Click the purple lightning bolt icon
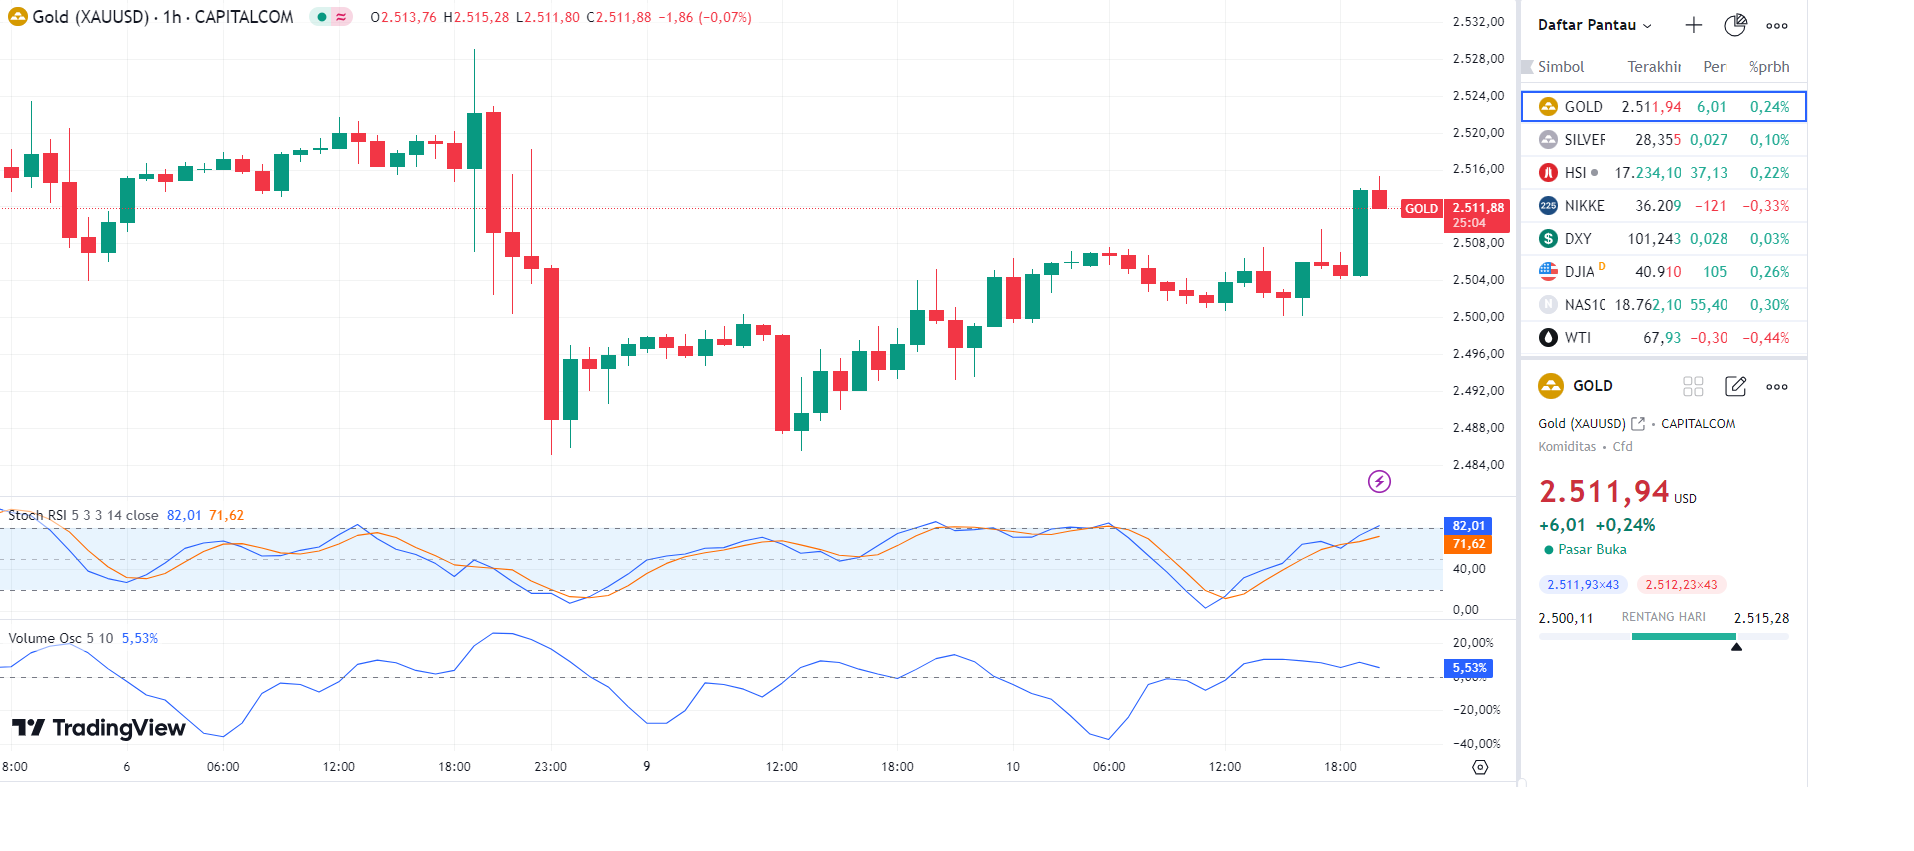Viewport: 1914px width, 851px height. [x=1379, y=482]
